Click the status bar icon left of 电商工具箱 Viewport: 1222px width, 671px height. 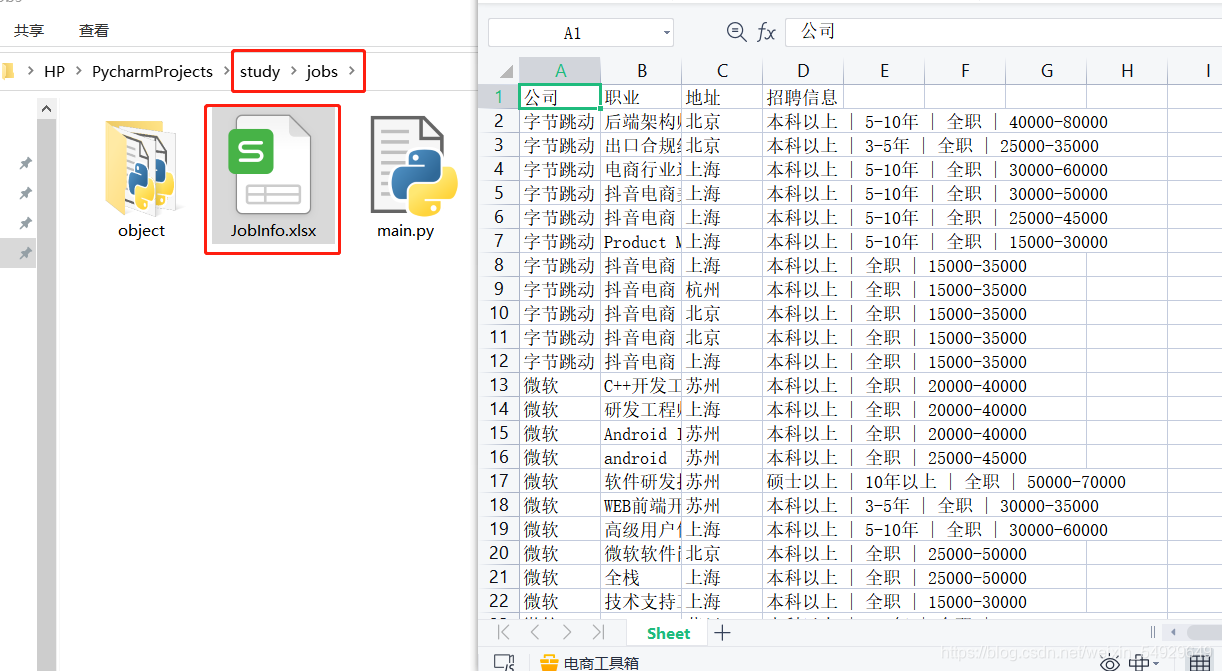click(505, 662)
